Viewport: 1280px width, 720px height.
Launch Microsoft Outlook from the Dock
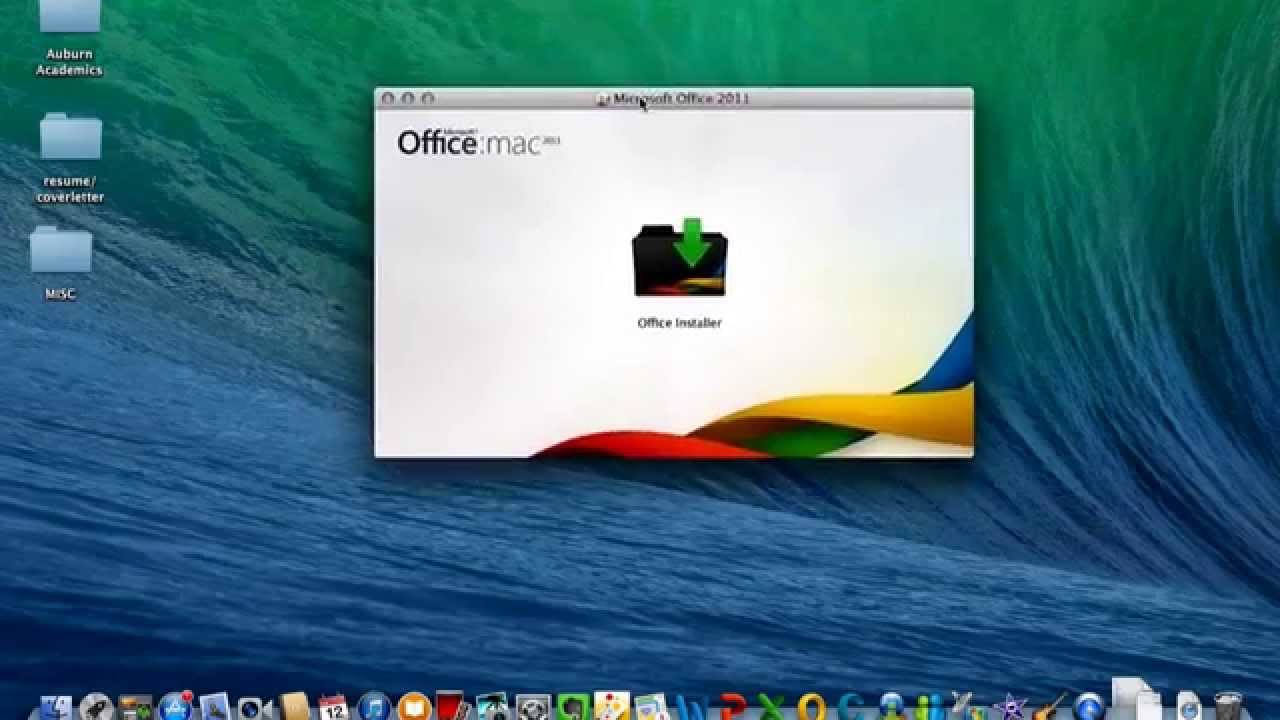[x=811, y=706]
